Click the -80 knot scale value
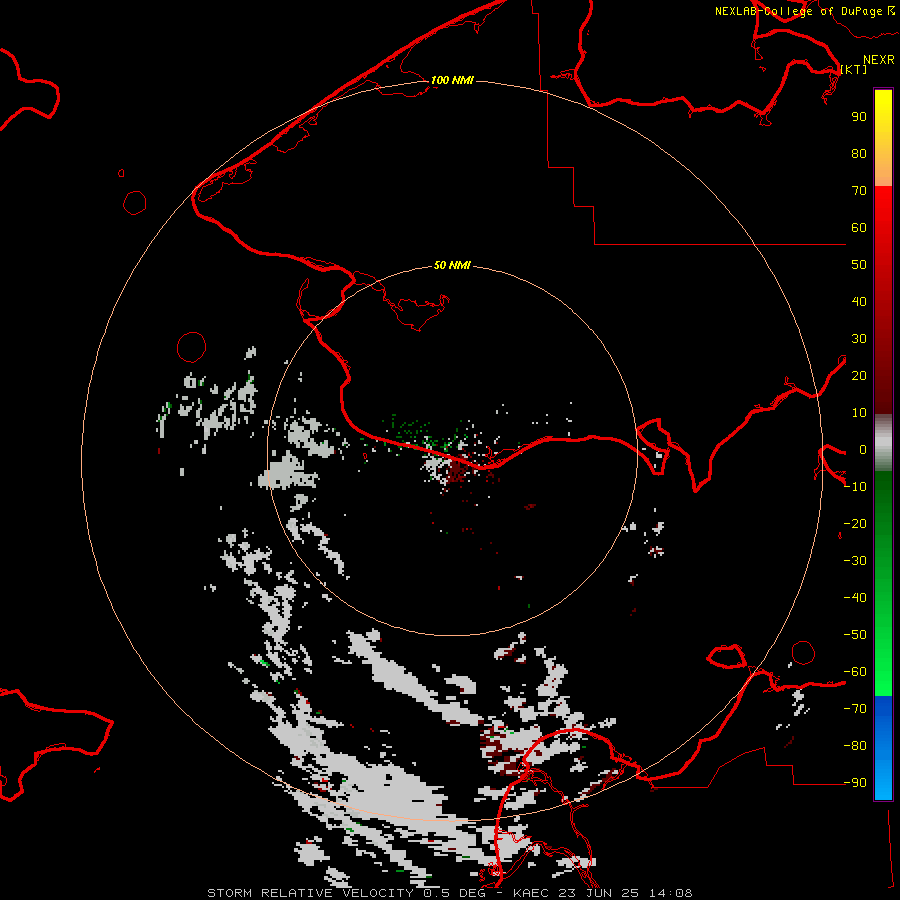This screenshot has height=900, width=900. tap(855, 746)
